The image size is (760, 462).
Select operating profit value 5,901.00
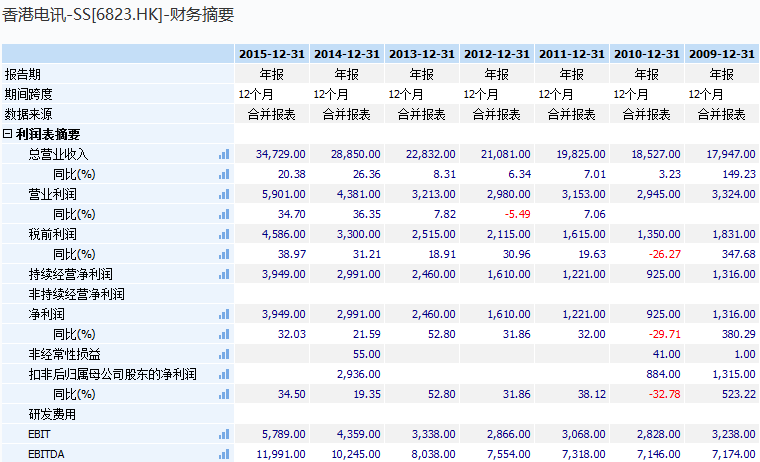click(x=284, y=194)
